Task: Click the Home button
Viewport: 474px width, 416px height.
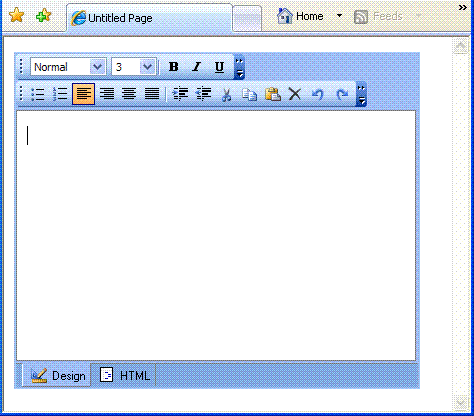Action: click(300, 16)
